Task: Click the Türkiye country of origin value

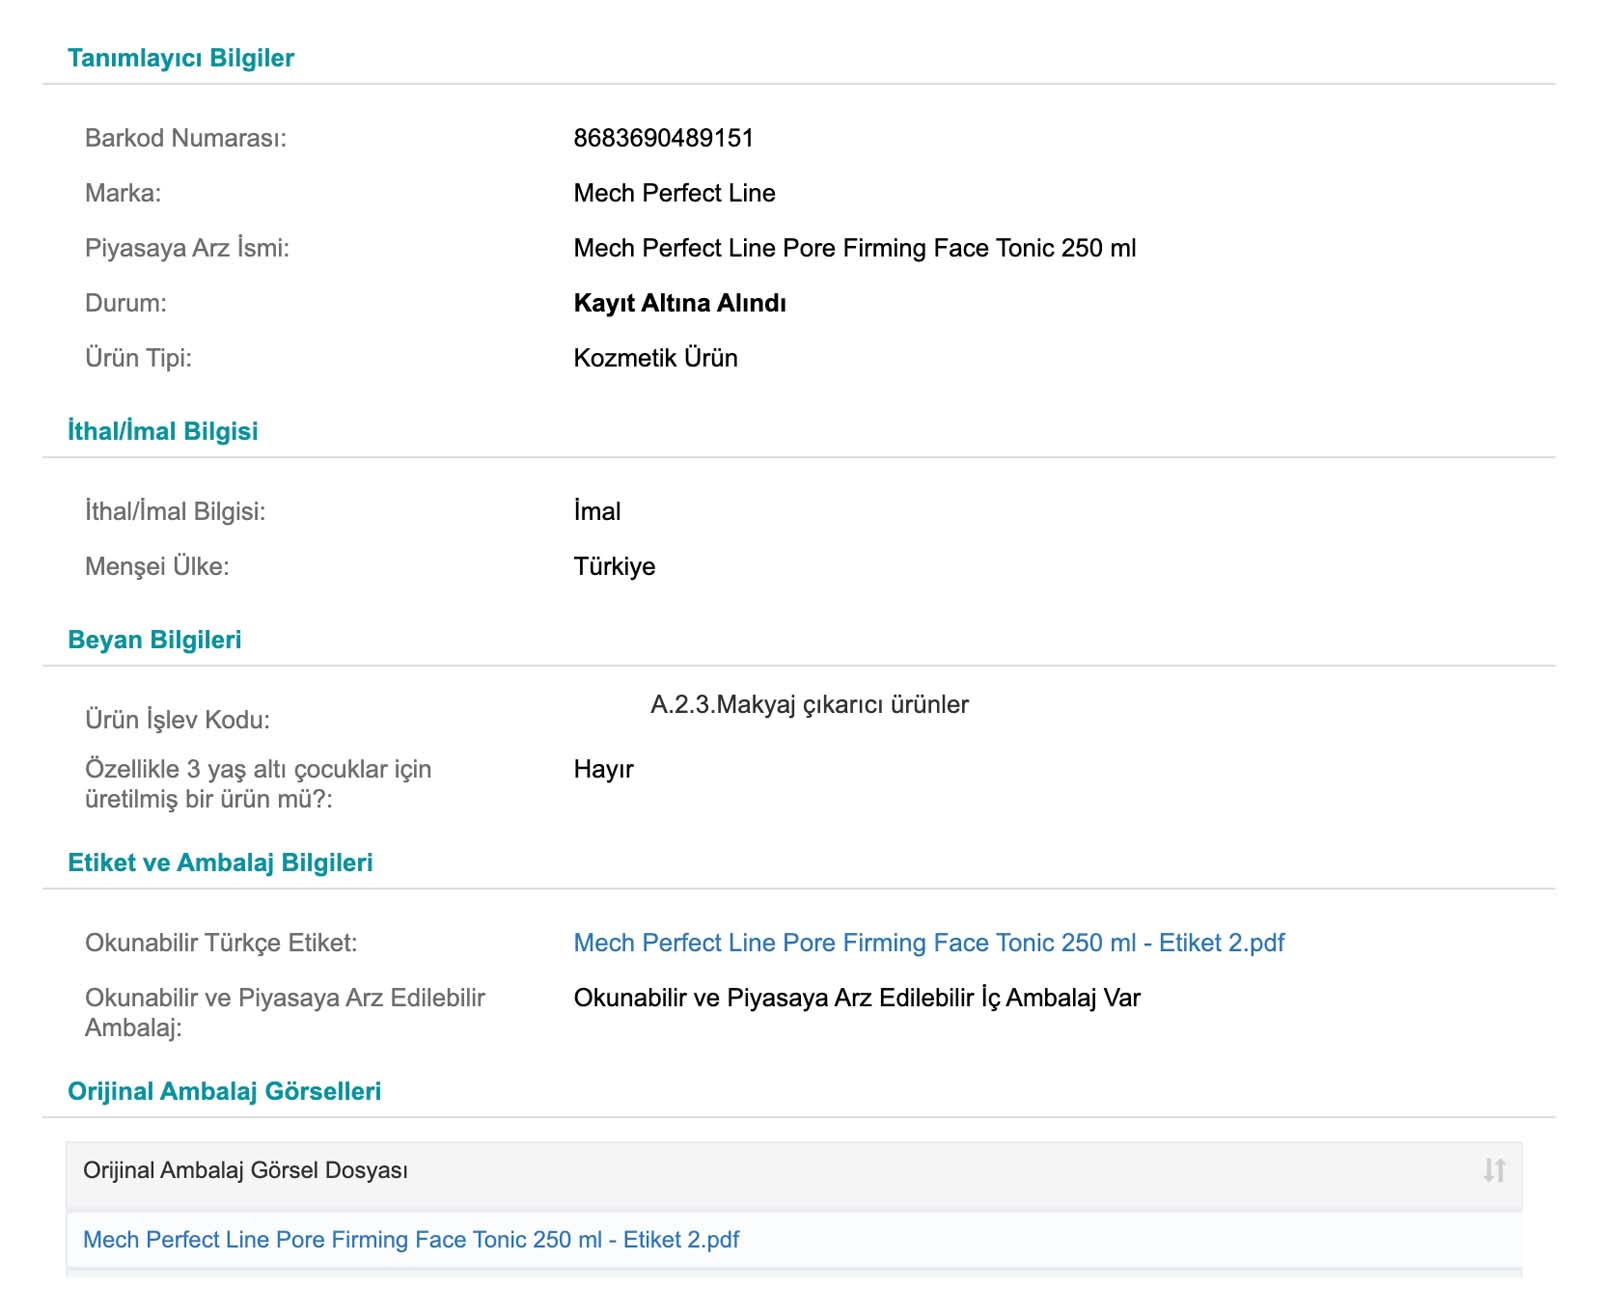Action: [614, 566]
